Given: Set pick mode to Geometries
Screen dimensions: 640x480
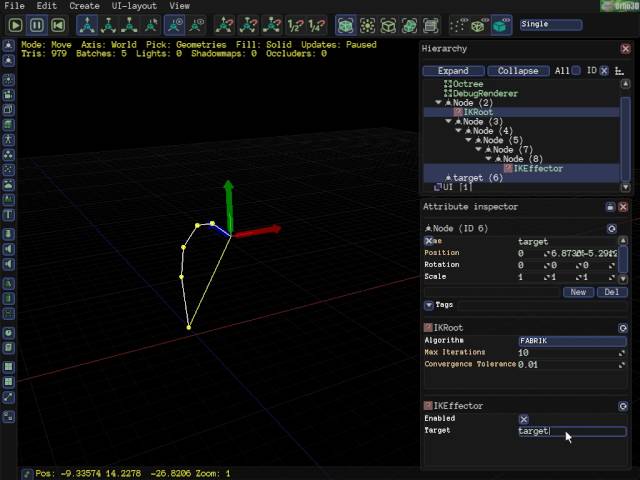Looking at the screenshot, I should point(345,25).
